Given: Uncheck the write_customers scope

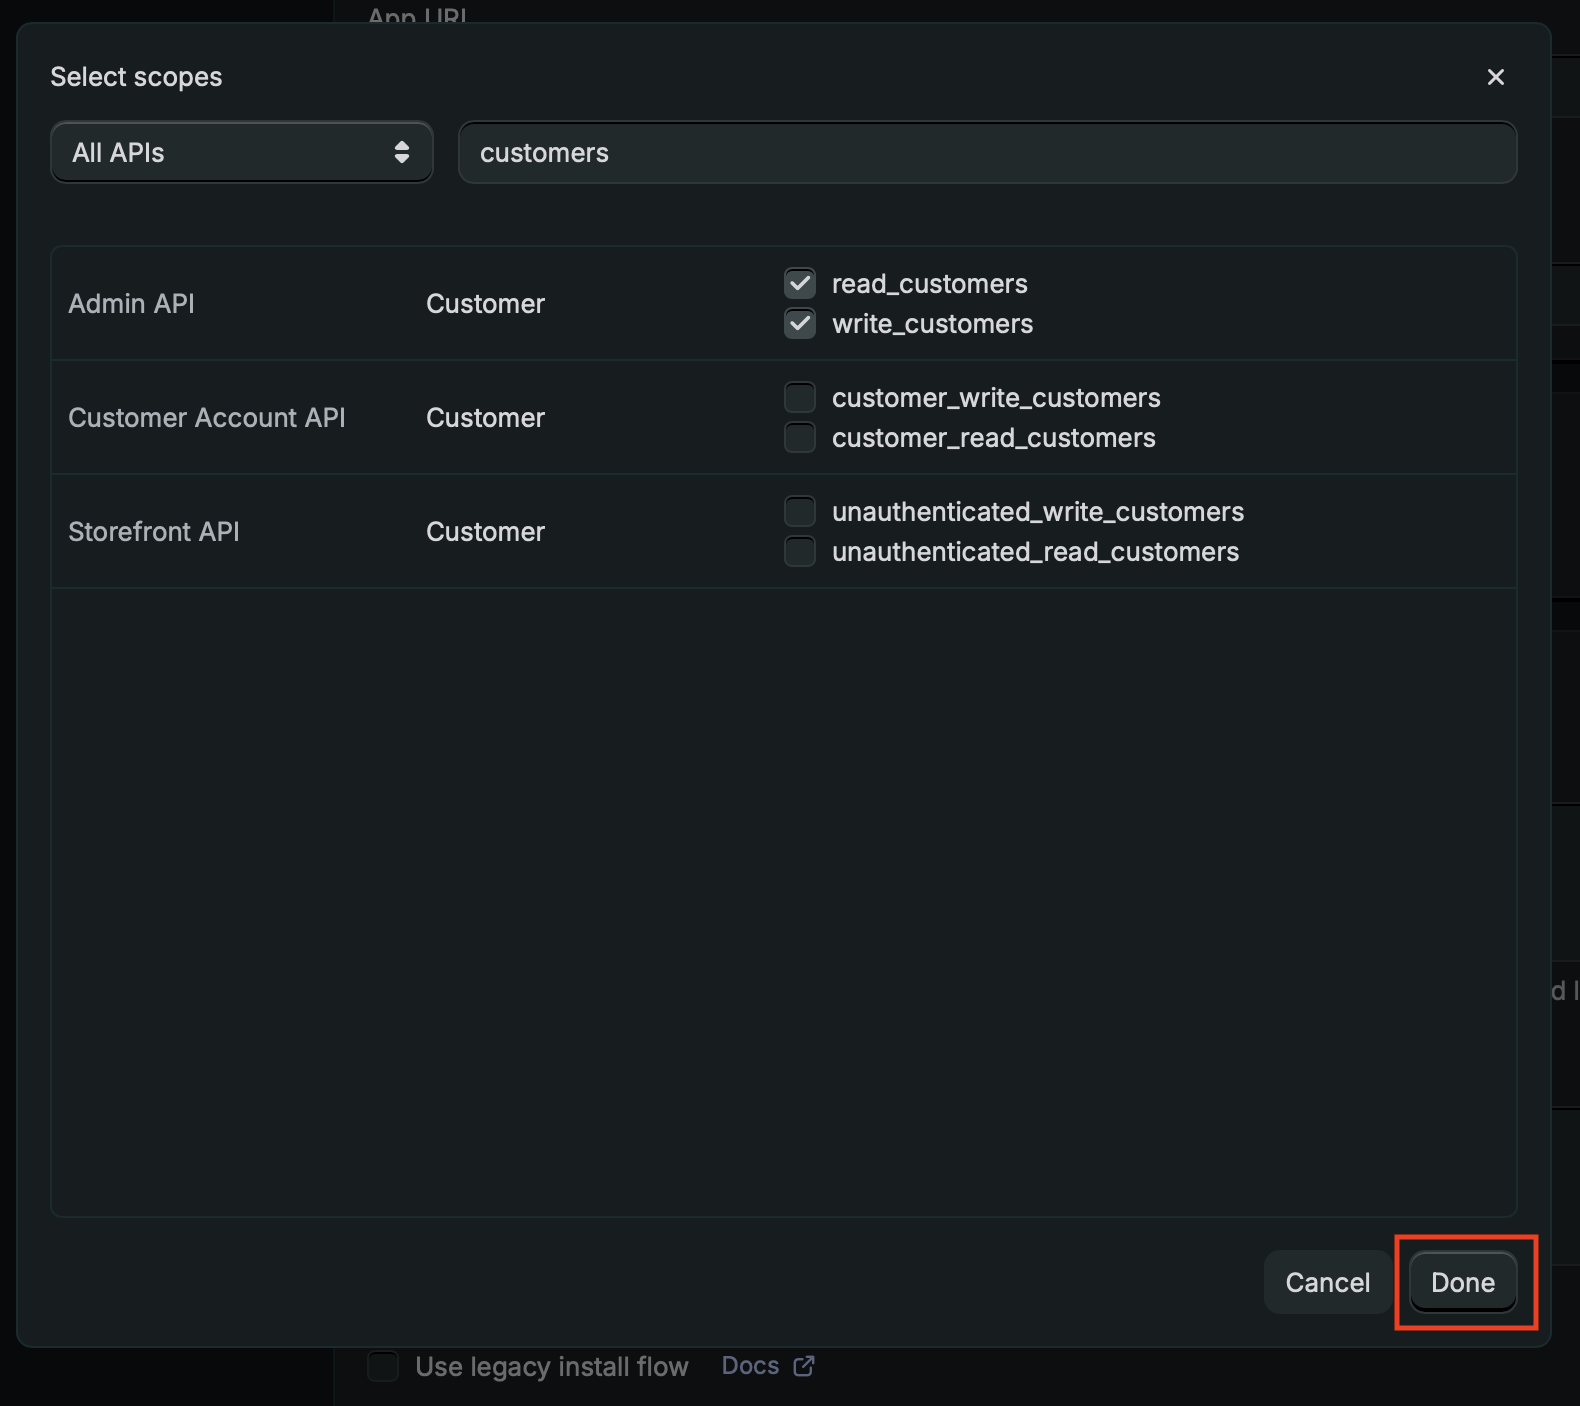Looking at the screenshot, I should [800, 324].
